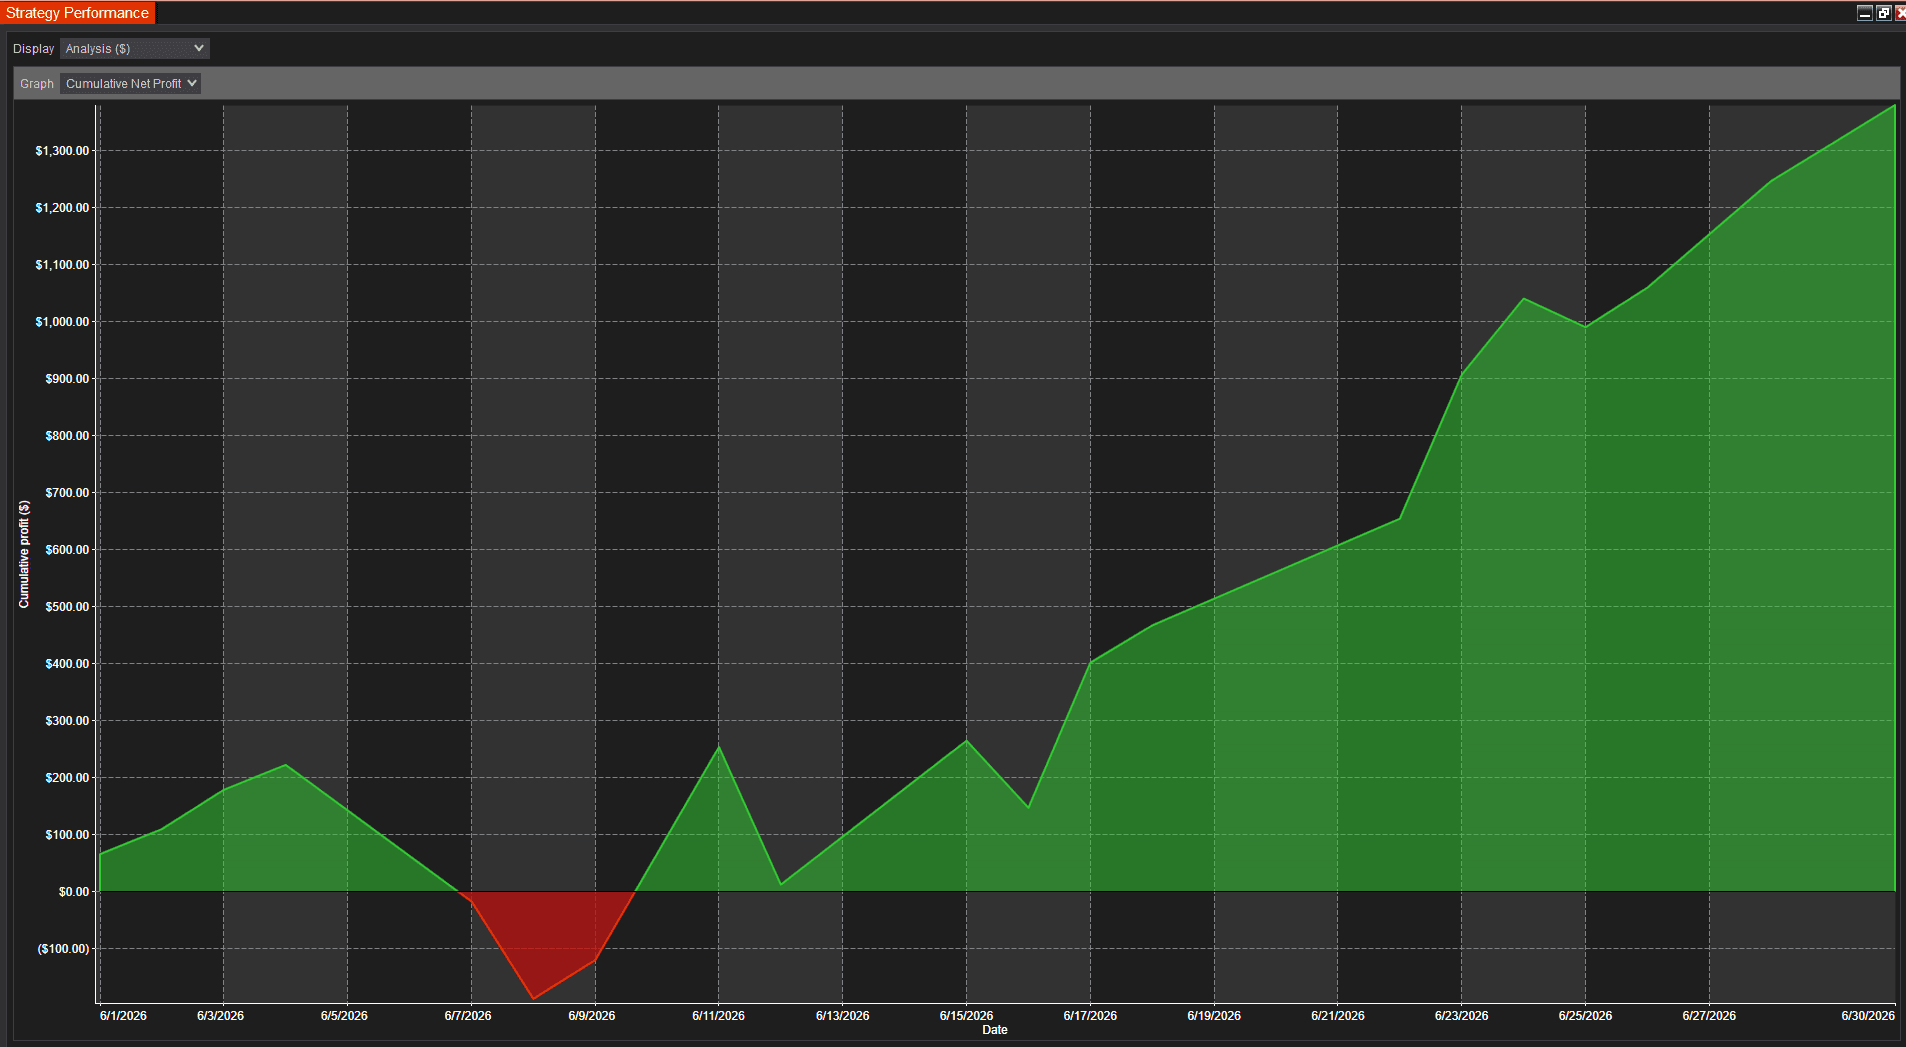
Task: Click the Date x-axis title
Action: [995, 1030]
